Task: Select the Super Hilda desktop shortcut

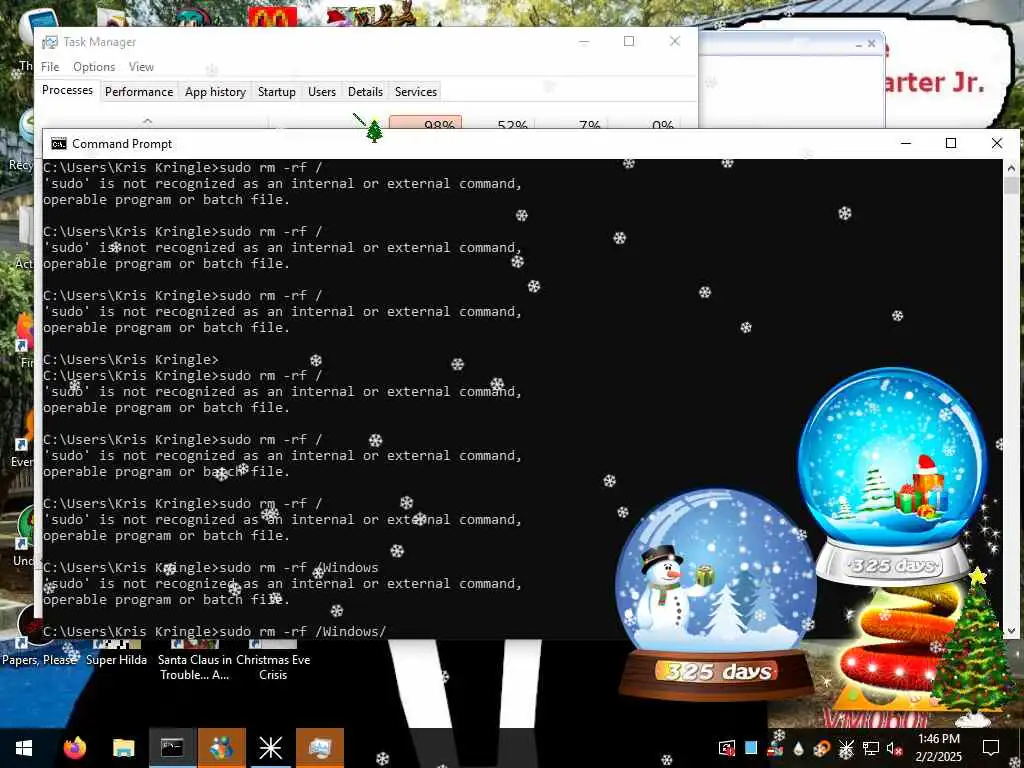Action: click(x=116, y=653)
